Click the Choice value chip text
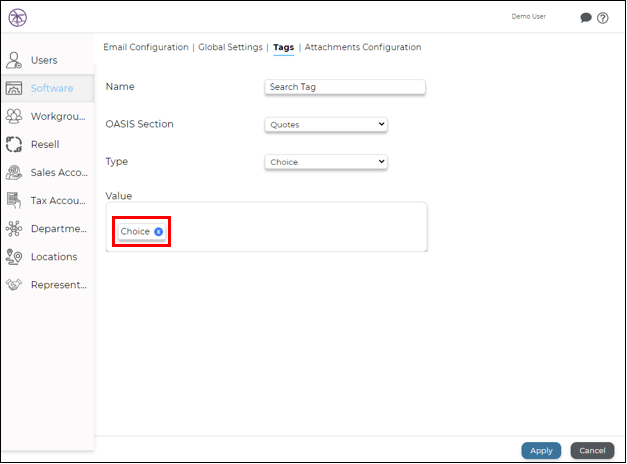This screenshot has height=464, width=627. click(x=135, y=232)
